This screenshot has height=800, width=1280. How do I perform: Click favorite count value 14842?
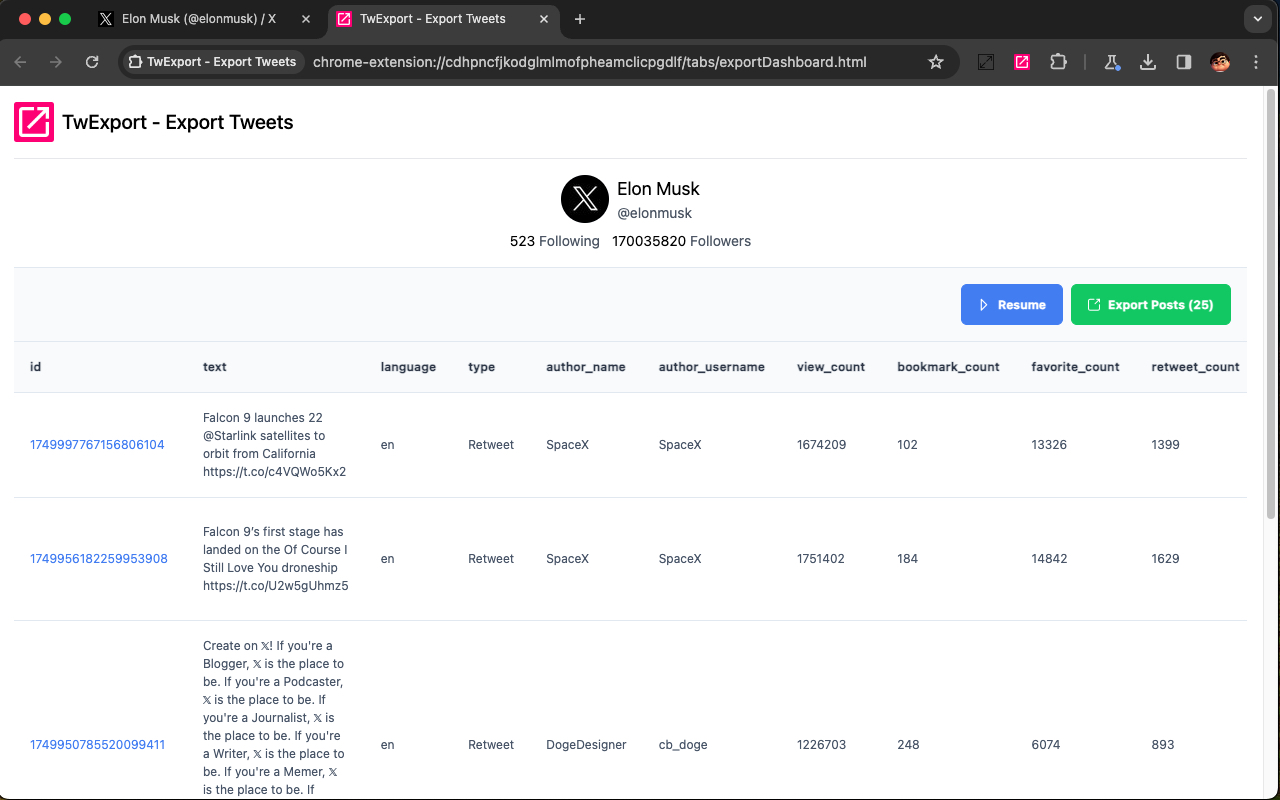point(1050,559)
